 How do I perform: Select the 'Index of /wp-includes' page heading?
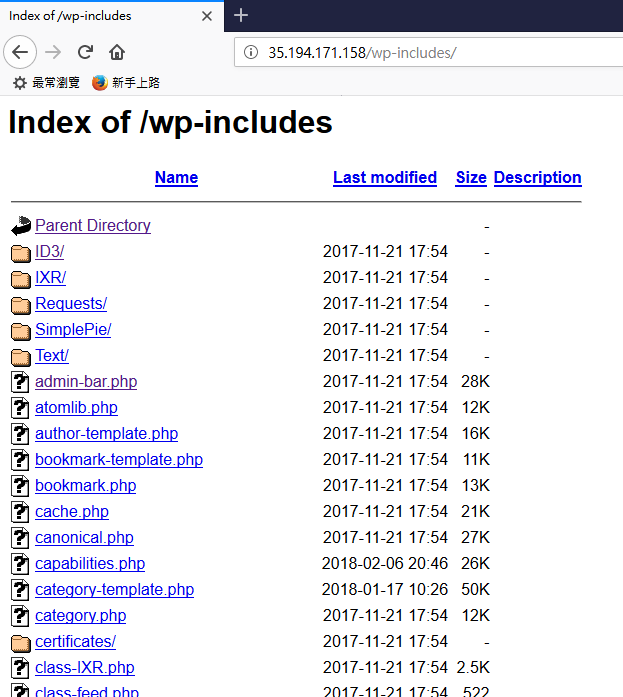pyautogui.click(x=170, y=122)
